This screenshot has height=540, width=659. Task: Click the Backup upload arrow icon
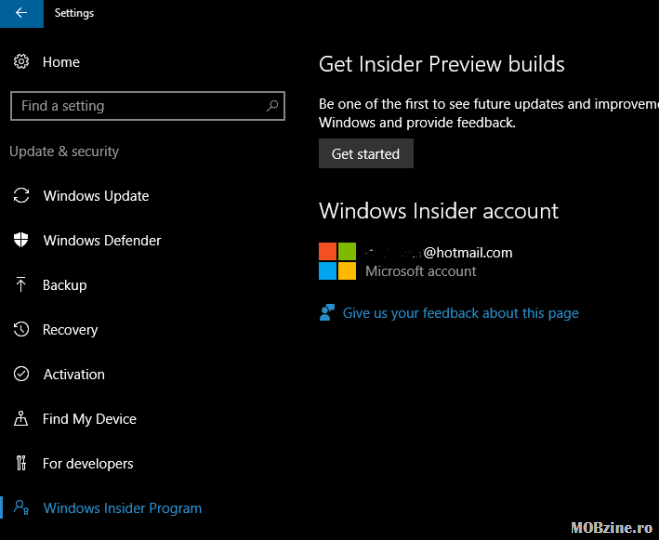click(21, 285)
